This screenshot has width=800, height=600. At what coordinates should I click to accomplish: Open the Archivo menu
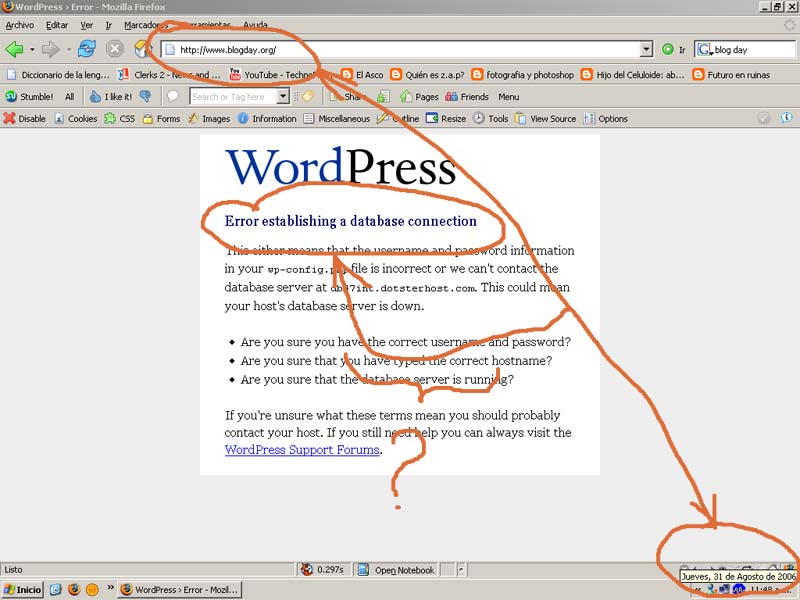click(x=19, y=24)
